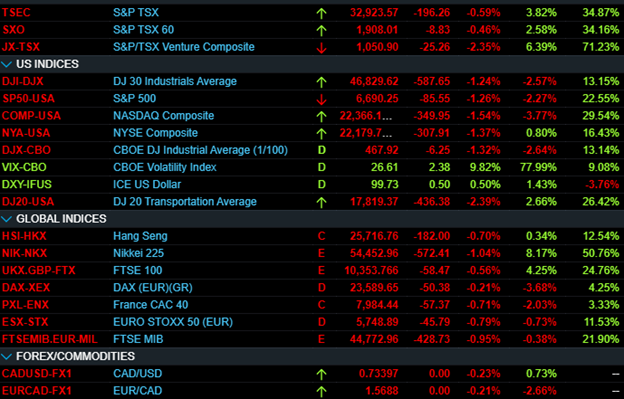Click the 46,829.62 Dow price
This screenshot has height=399, width=624.
[374, 82]
